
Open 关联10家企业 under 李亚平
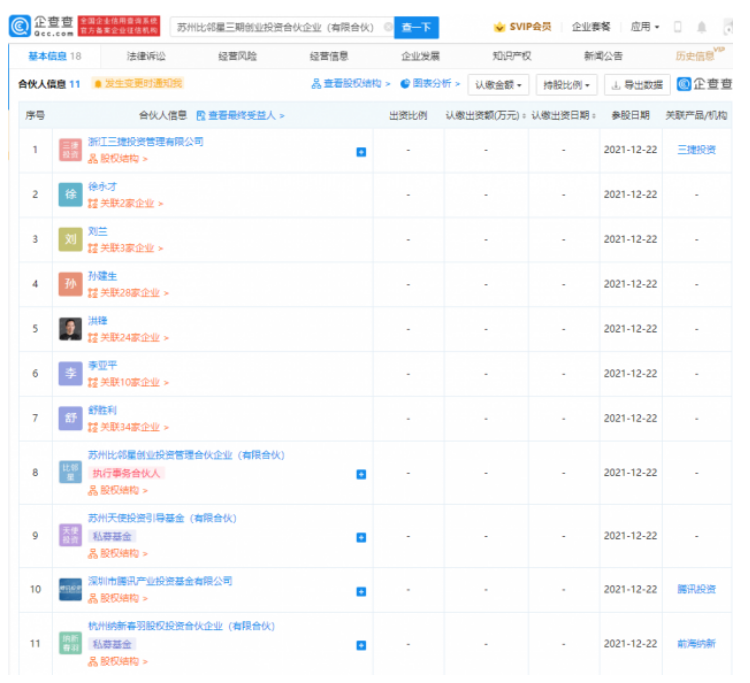(128, 383)
